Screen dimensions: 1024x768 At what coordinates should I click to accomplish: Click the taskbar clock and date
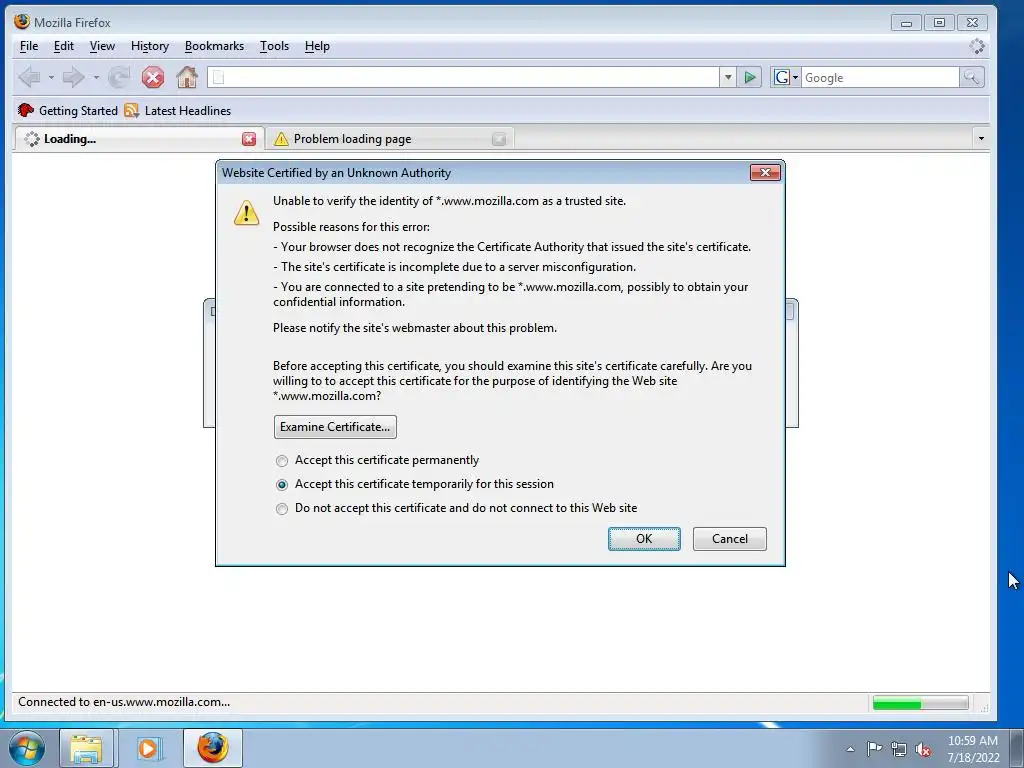pos(973,749)
